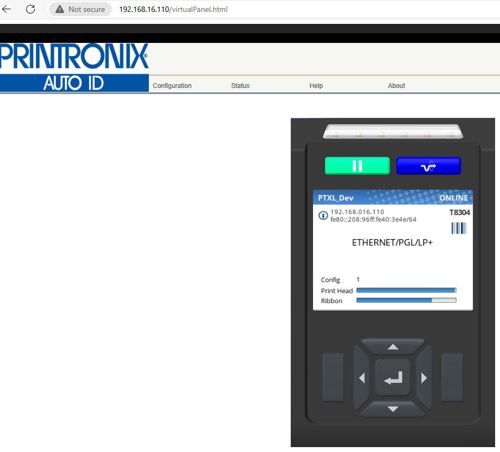The width and height of the screenshot is (500, 452).
Task: Click the Ribbon level bar
Action: (406, 300)
